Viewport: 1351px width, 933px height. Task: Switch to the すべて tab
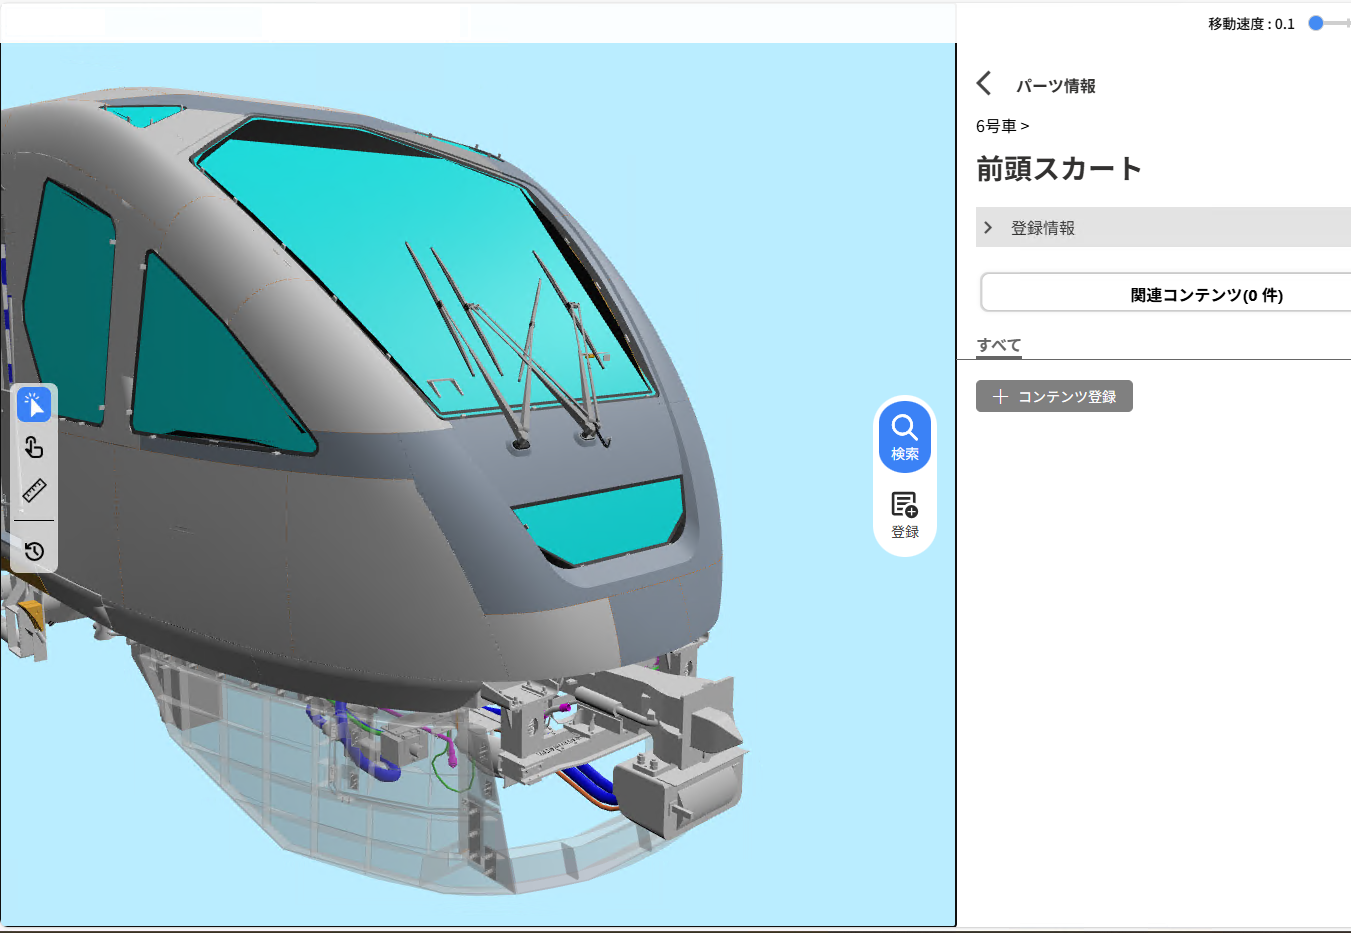pos(999,345)
